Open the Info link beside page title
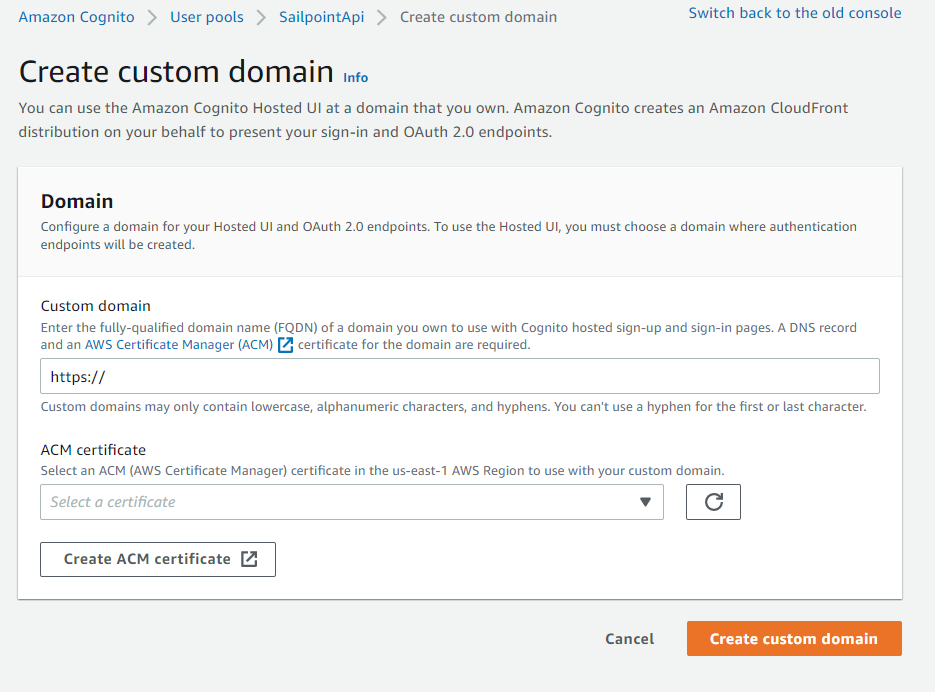Image resolution: width=935 pixels, height=692 pixels. pos(355,77)
